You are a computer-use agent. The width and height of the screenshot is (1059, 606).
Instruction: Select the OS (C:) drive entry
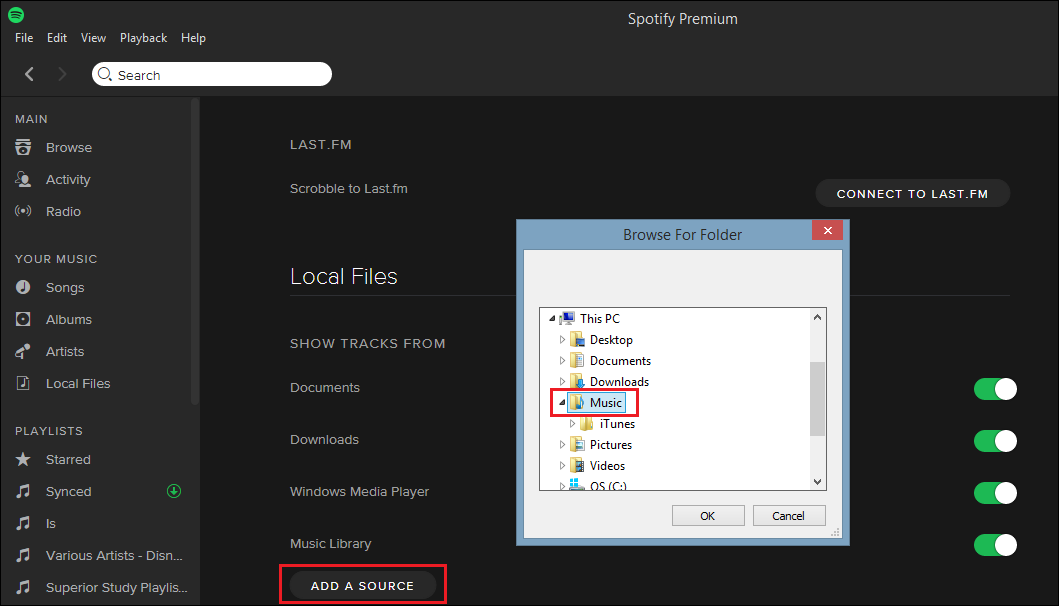coord(608,485)
